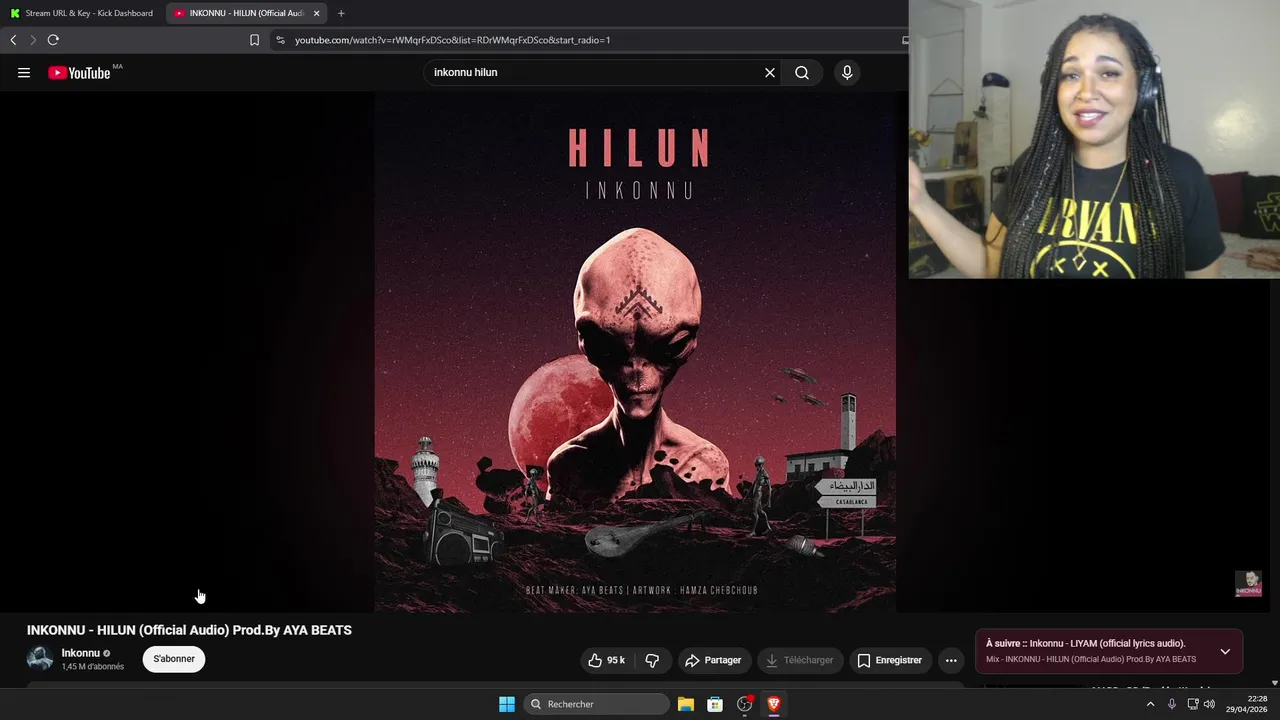Open the network tray icon
The height and width of the screenshot is (720, 1280).
1193,704
